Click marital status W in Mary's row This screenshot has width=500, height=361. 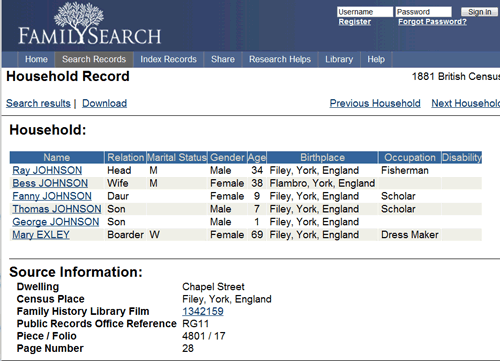point(154,235)
